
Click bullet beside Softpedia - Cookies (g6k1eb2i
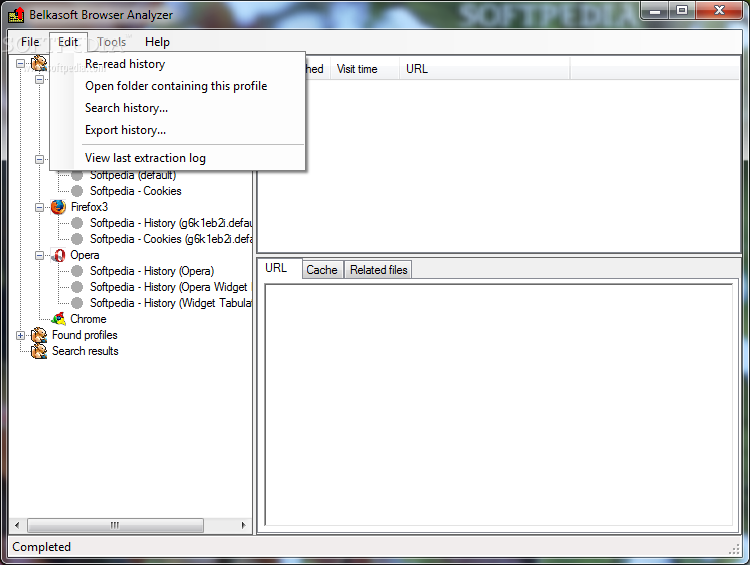click(x=77, y=239)
